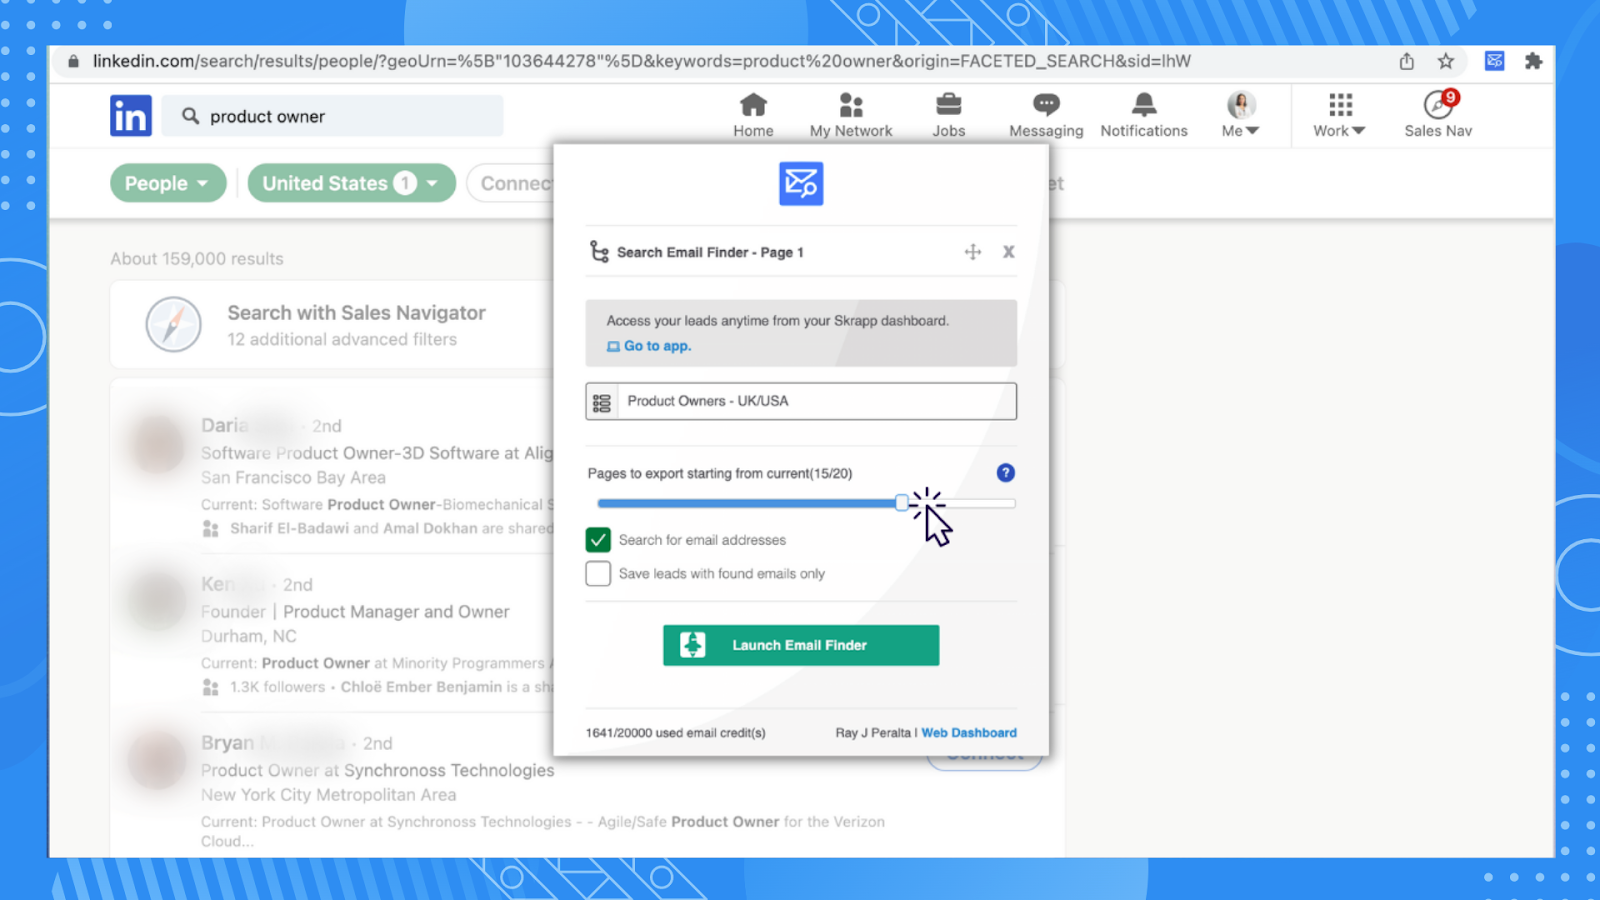Click the browser address bar URL
Viewport: 1600px width, 900px height.
coord(641,61)
